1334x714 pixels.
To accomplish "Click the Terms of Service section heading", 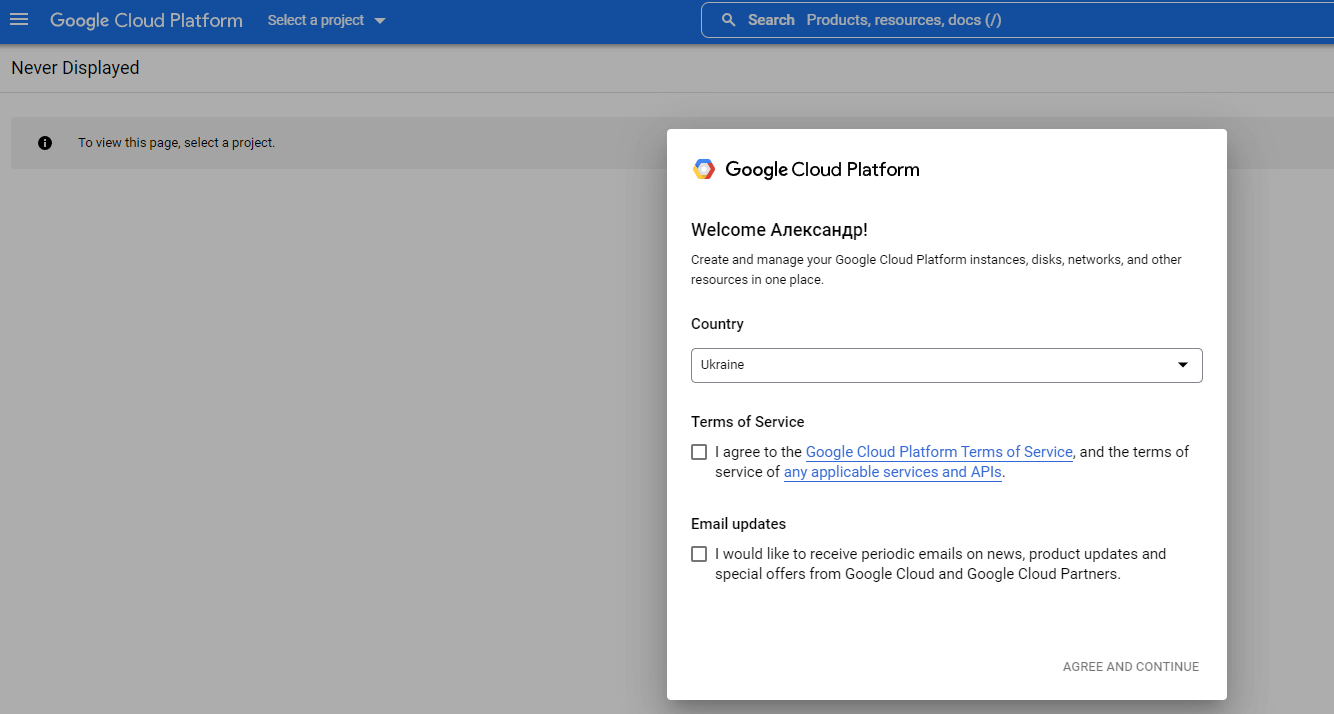I will click(748, 422).
